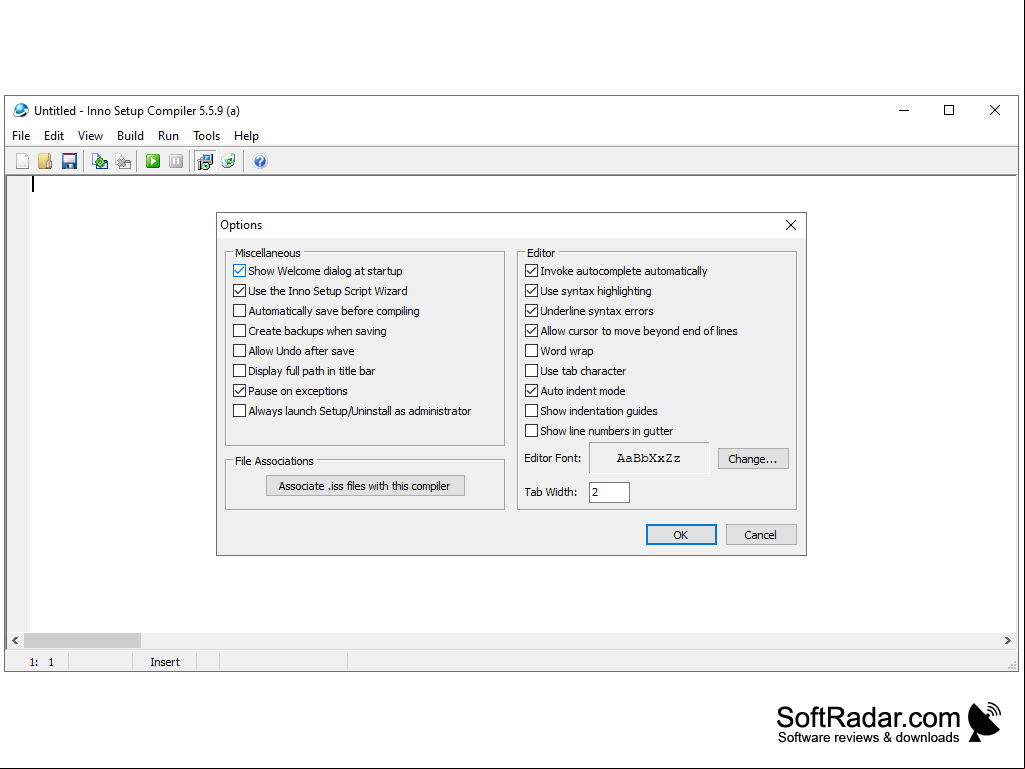Click the Pause toolbar icon
This screenshot has height=769, width=1025.
pos(176,162)
